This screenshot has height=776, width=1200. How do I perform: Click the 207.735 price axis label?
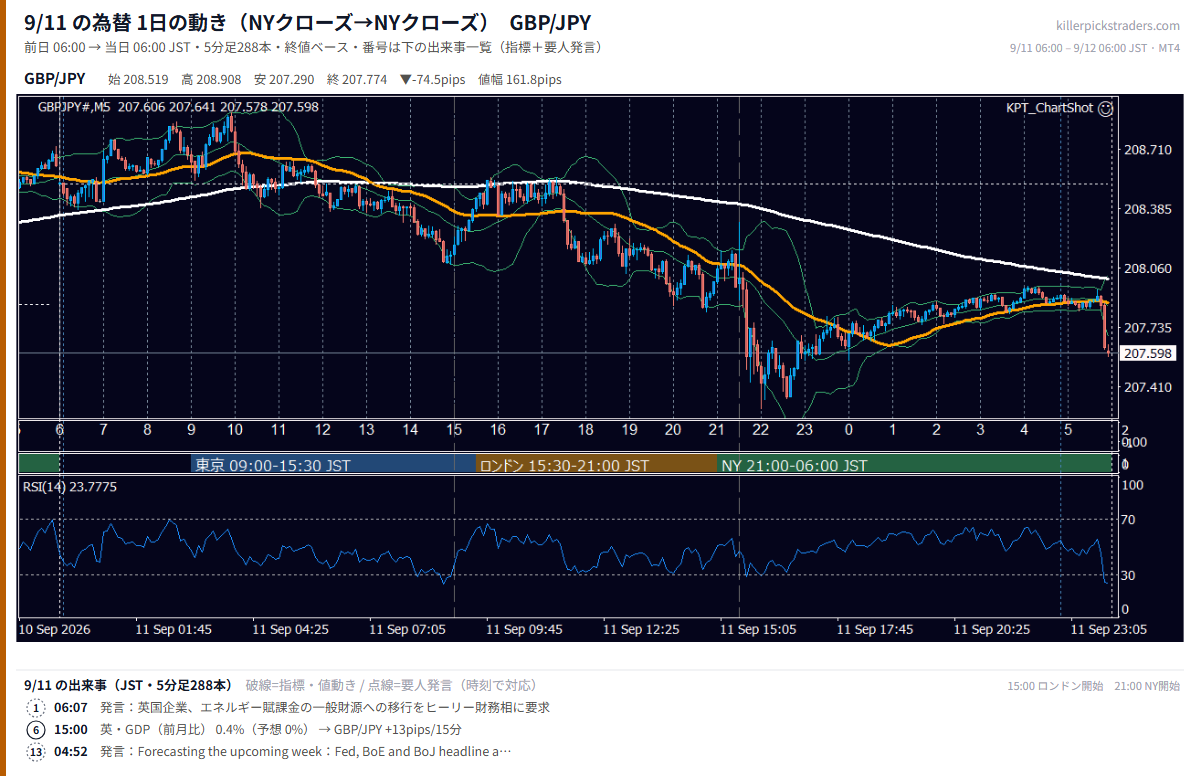(x=1148, y=328)
